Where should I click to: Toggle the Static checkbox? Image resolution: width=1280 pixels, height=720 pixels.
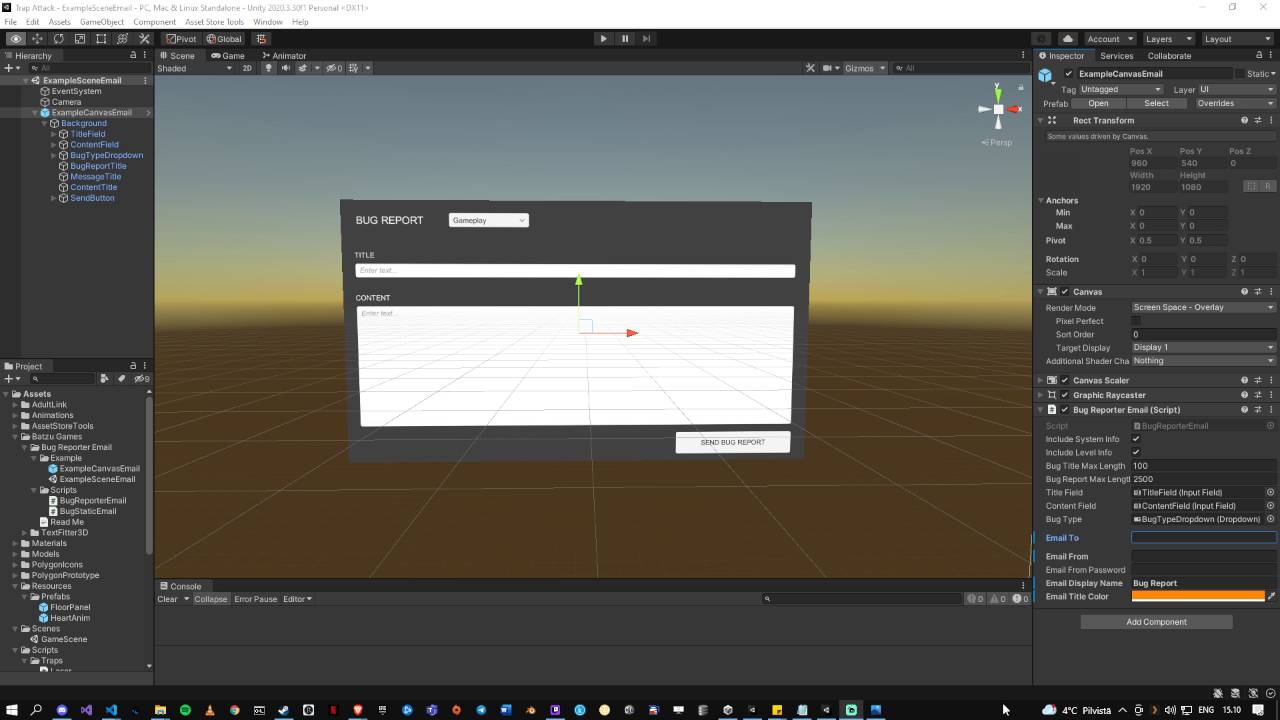(1240, 74)
